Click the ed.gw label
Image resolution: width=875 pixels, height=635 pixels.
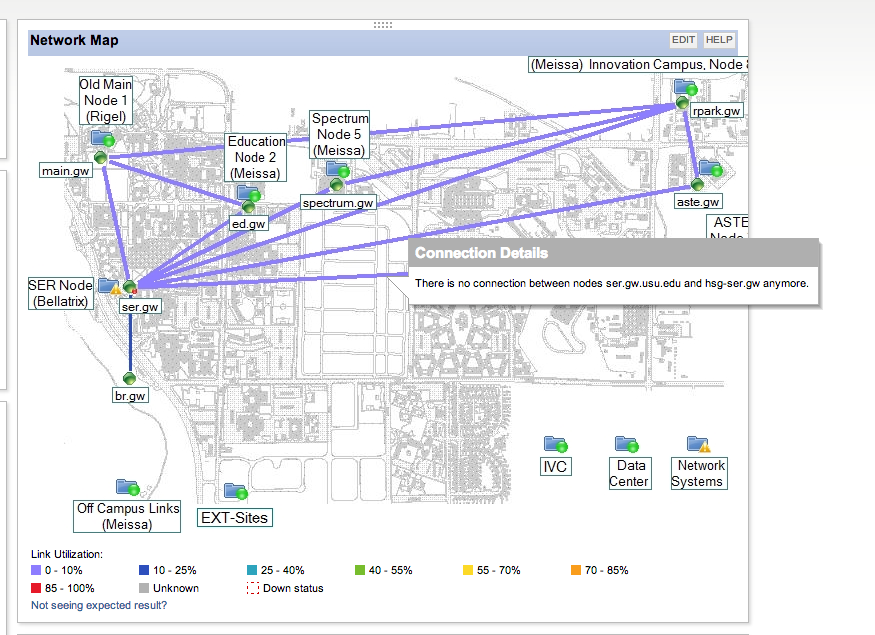(x=248, y=224)
